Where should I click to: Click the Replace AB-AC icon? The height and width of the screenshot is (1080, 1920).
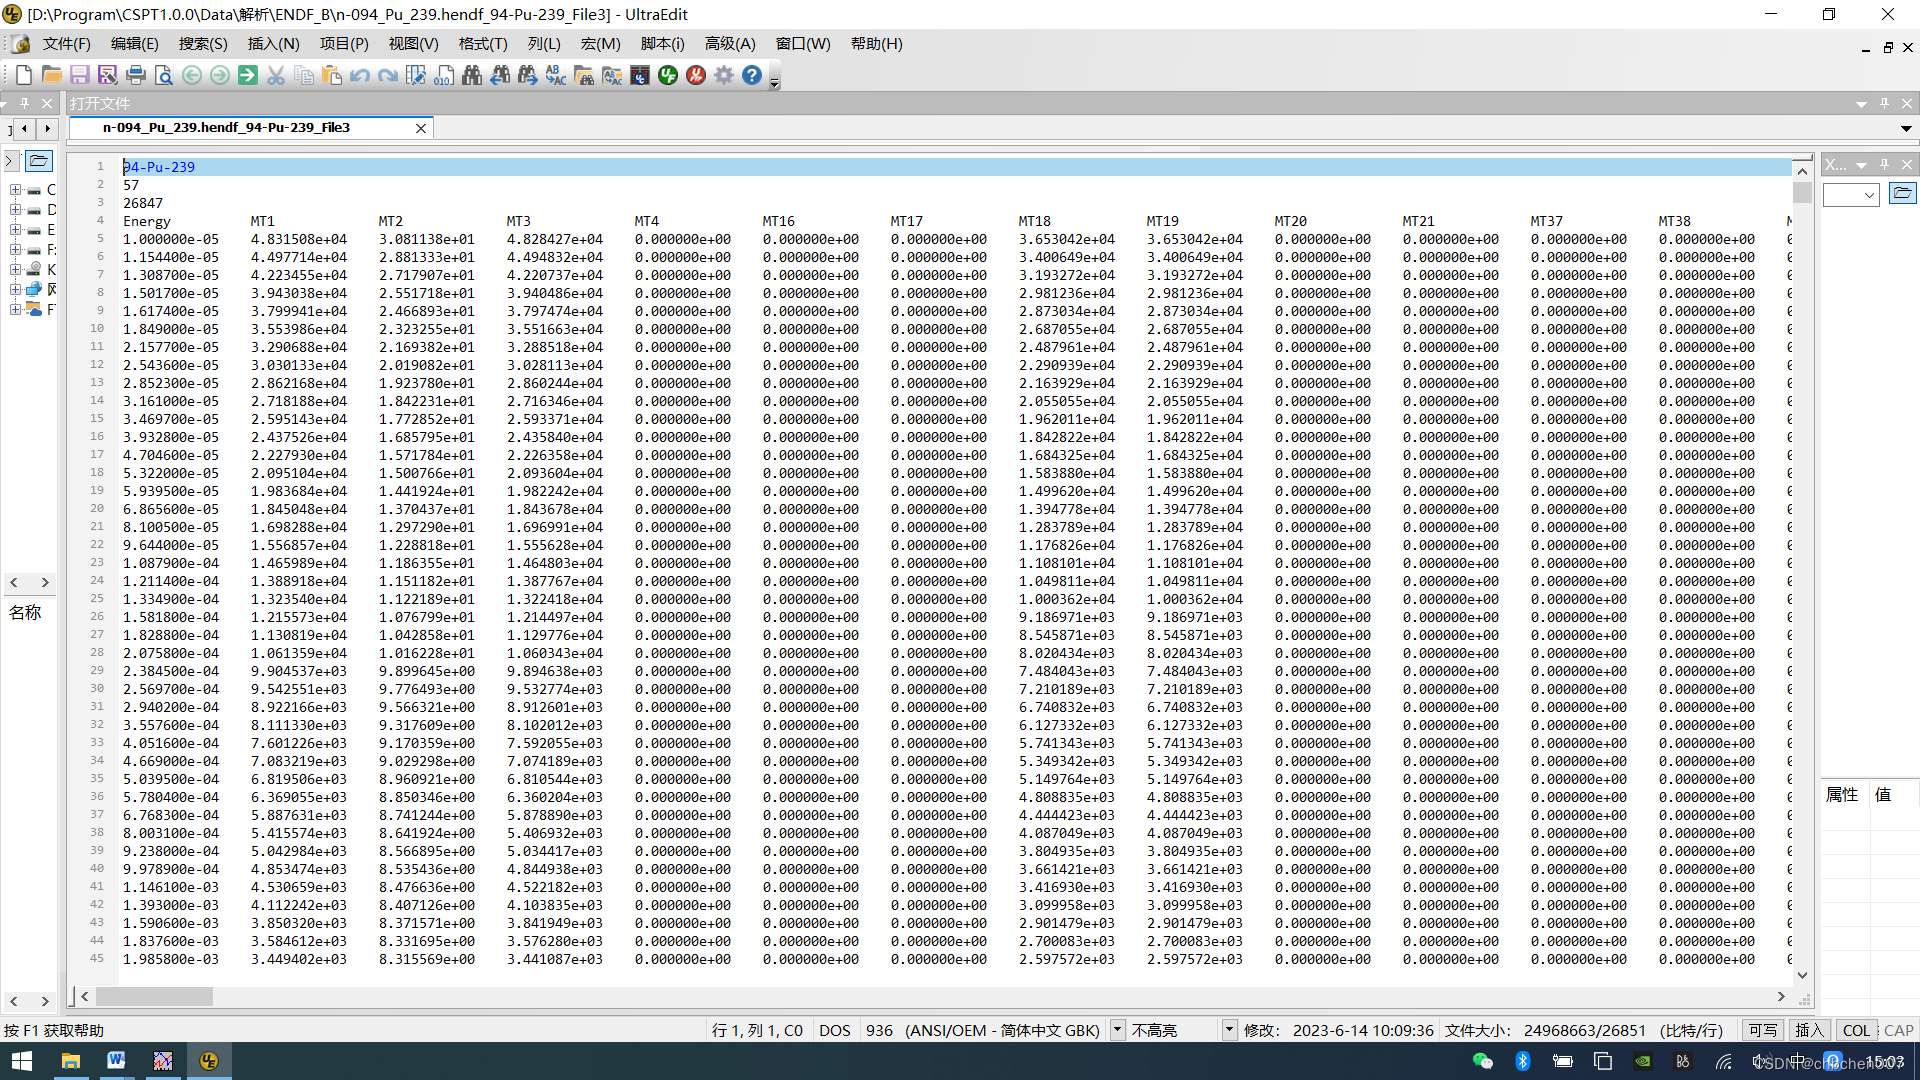[556, 75]
